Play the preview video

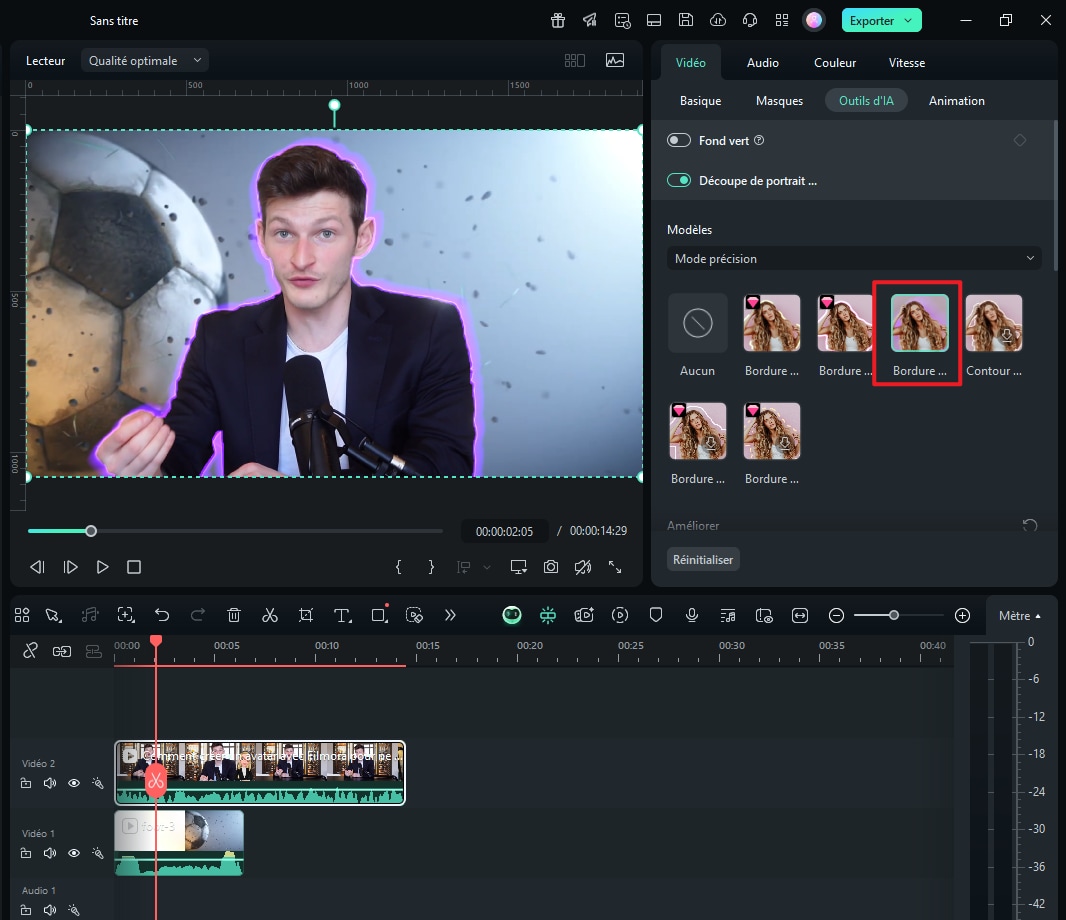point(102,567)
